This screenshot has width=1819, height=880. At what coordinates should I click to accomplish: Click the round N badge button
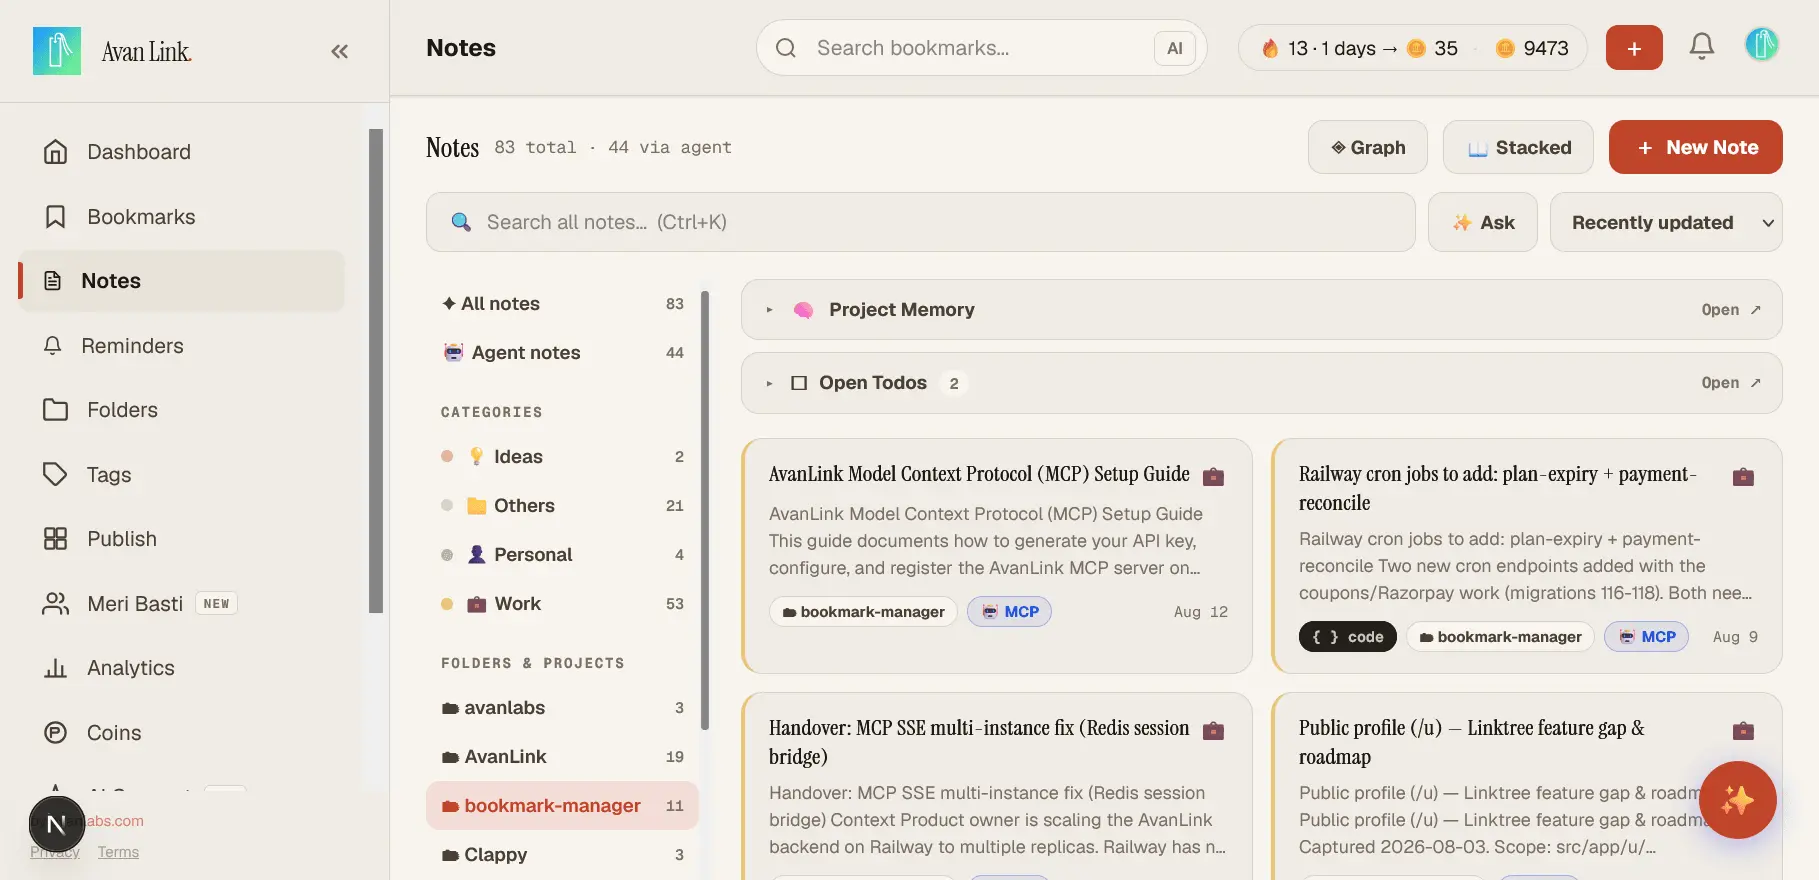coord(57,825)
